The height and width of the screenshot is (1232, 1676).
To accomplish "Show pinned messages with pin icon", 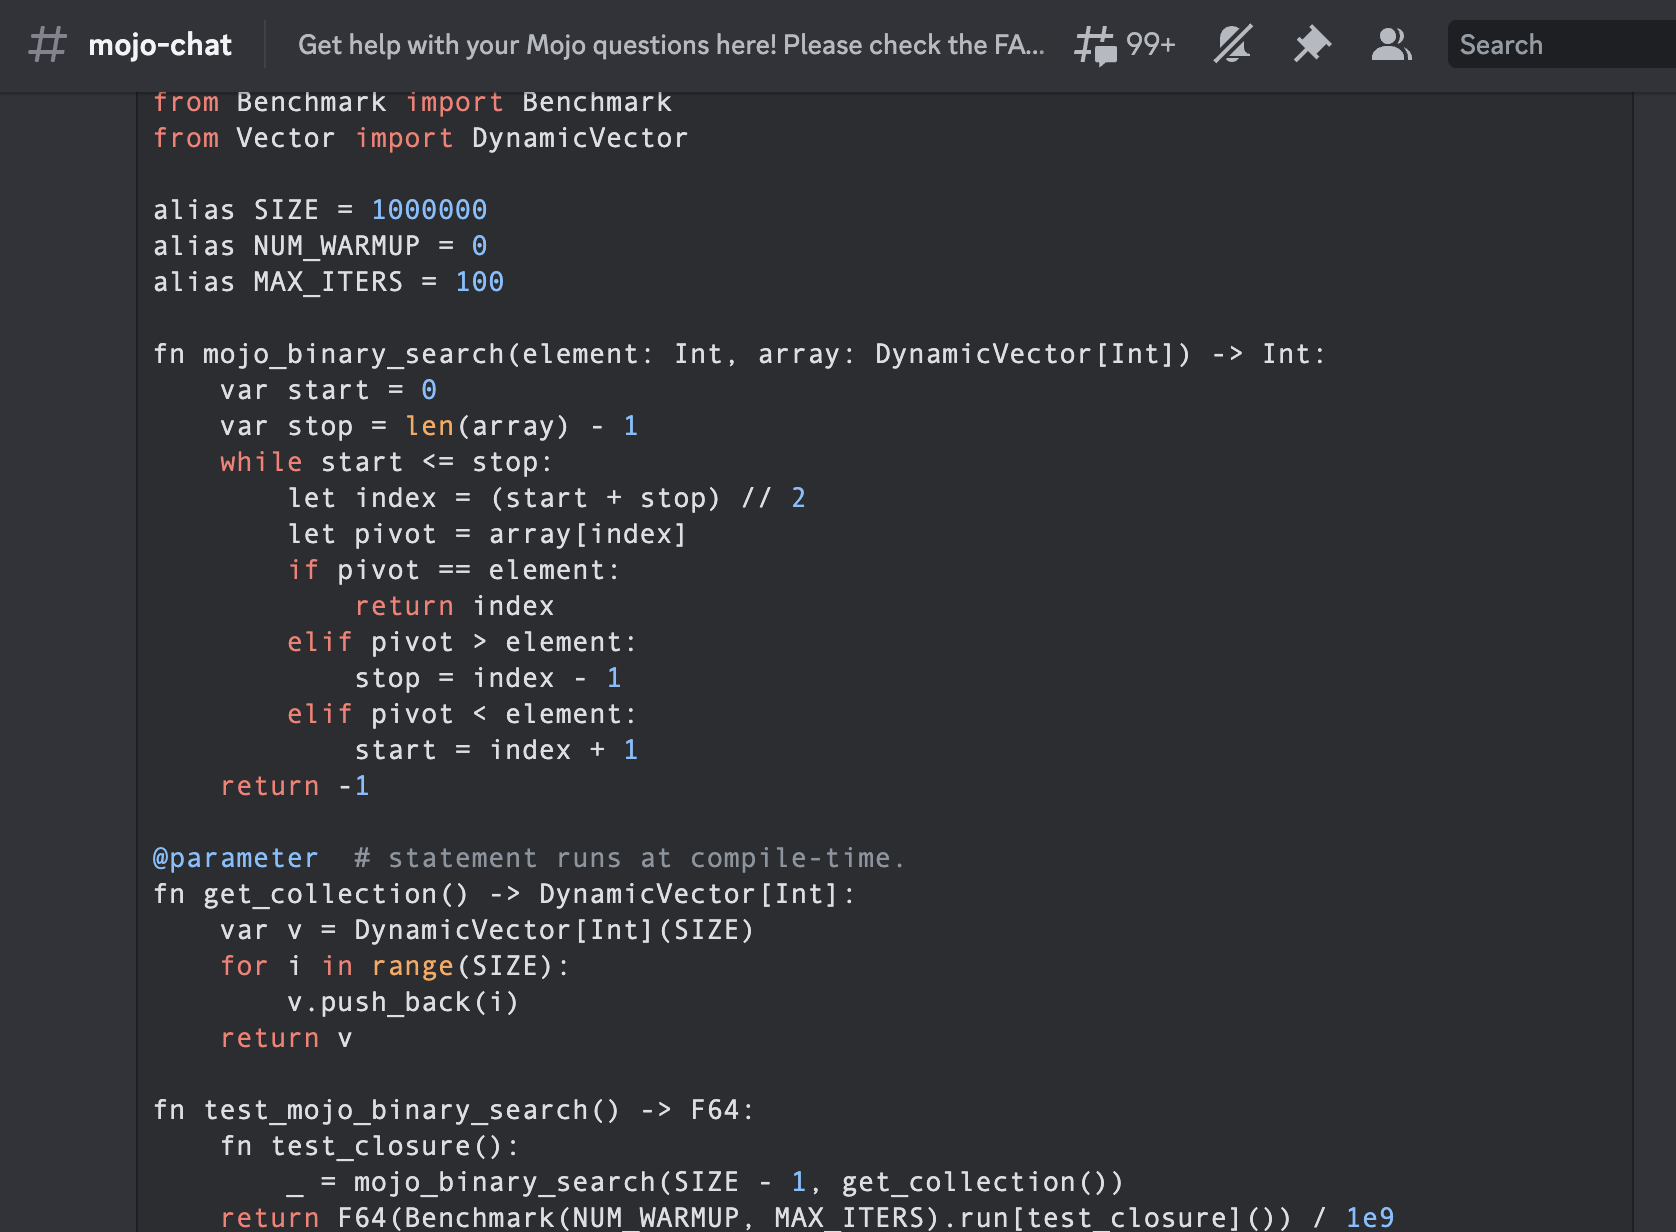I will pyautogui.click(x=1312, y=45).
